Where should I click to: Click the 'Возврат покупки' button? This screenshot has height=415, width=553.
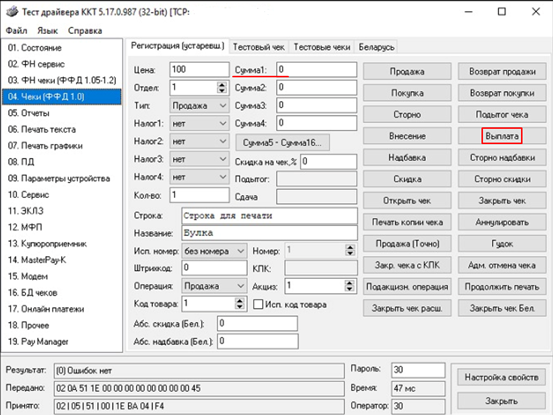pos(502,93)
